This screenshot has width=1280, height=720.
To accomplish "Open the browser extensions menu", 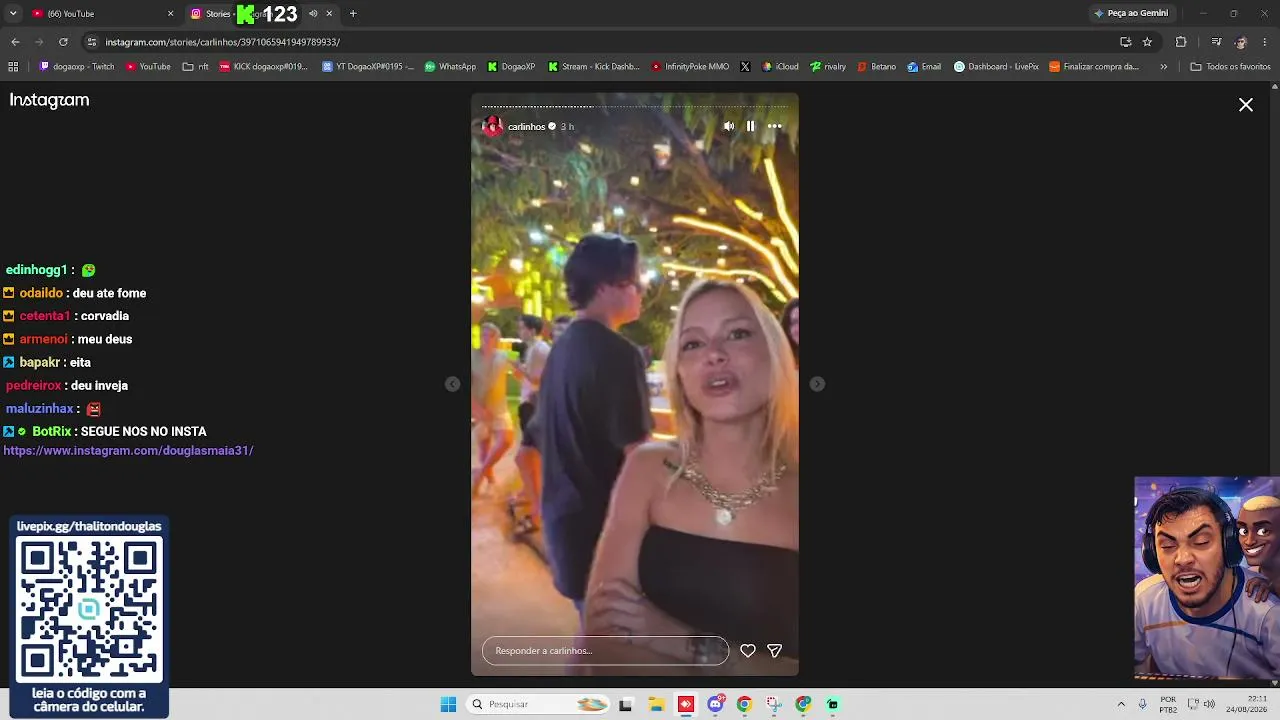I will pos(1181,42).
